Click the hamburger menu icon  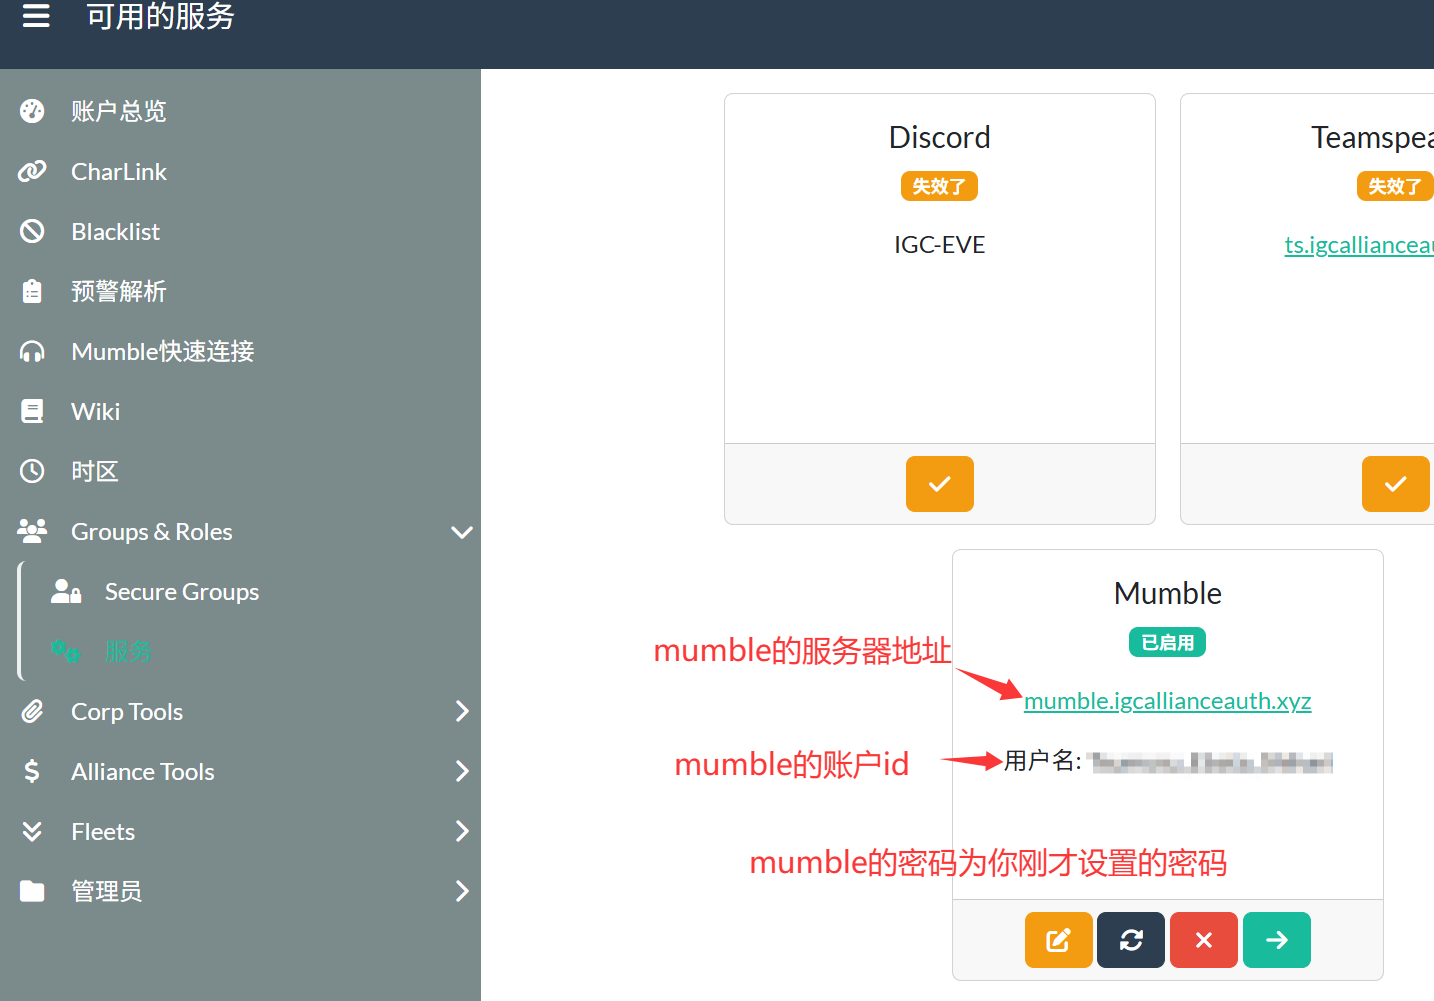[x=36, y=16]
